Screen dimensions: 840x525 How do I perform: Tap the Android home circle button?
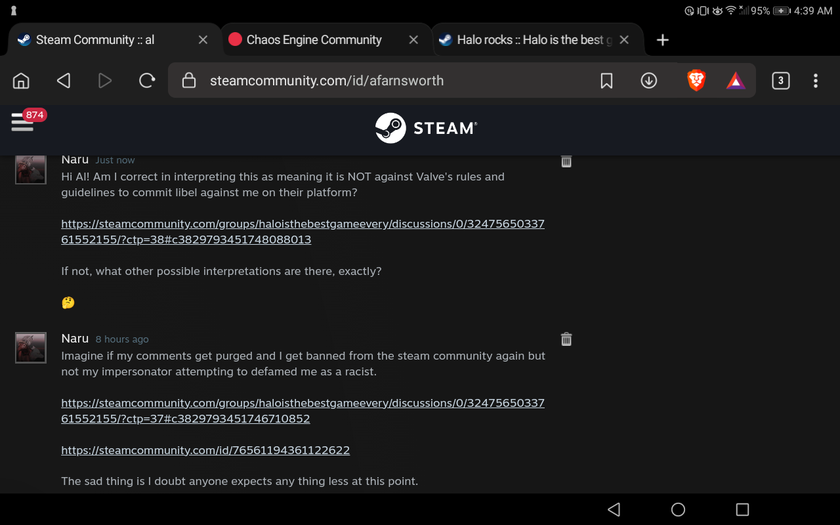coord(678,509)
